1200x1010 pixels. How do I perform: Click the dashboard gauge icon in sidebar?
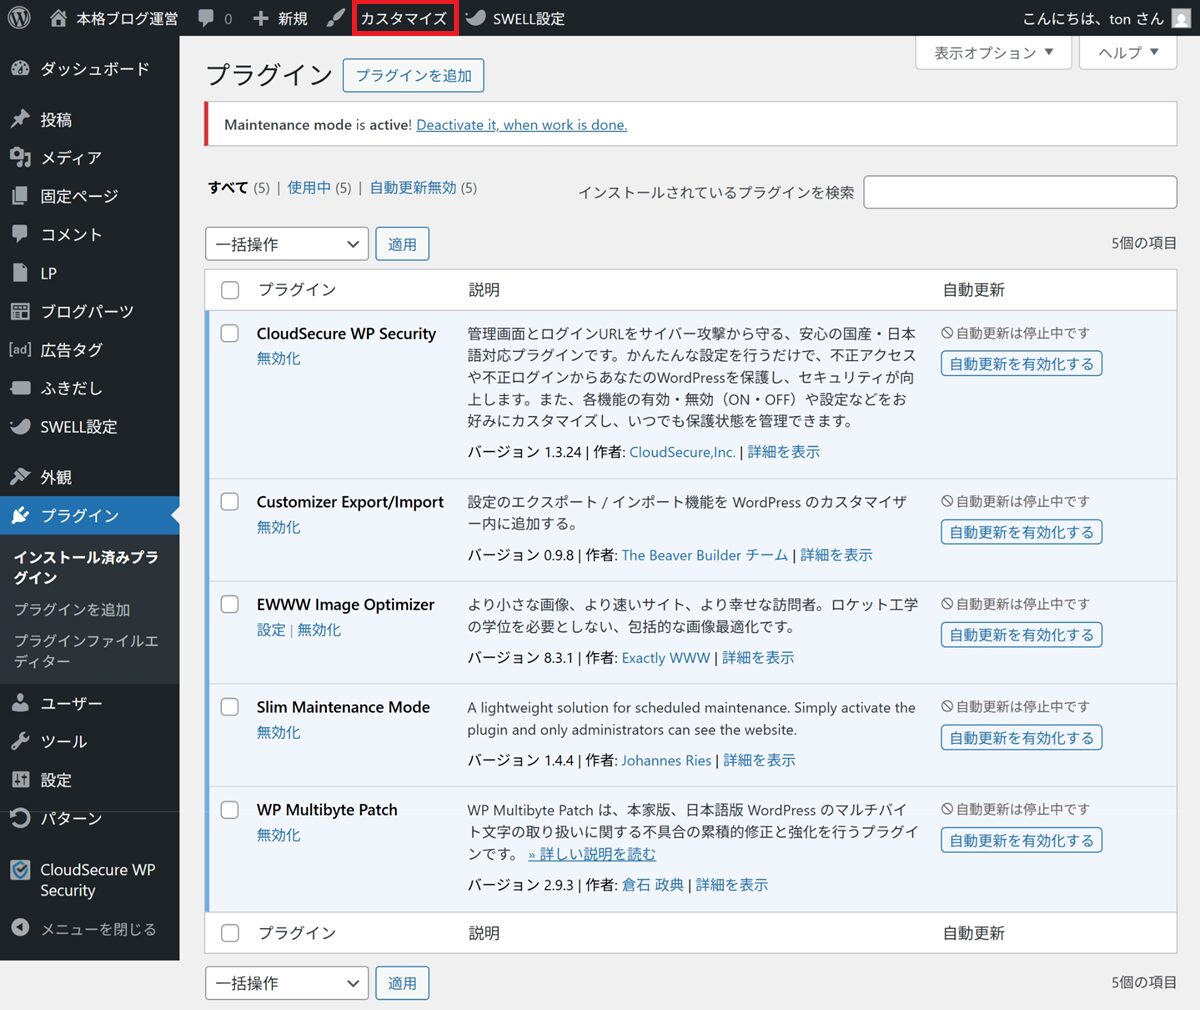(20, 69)
